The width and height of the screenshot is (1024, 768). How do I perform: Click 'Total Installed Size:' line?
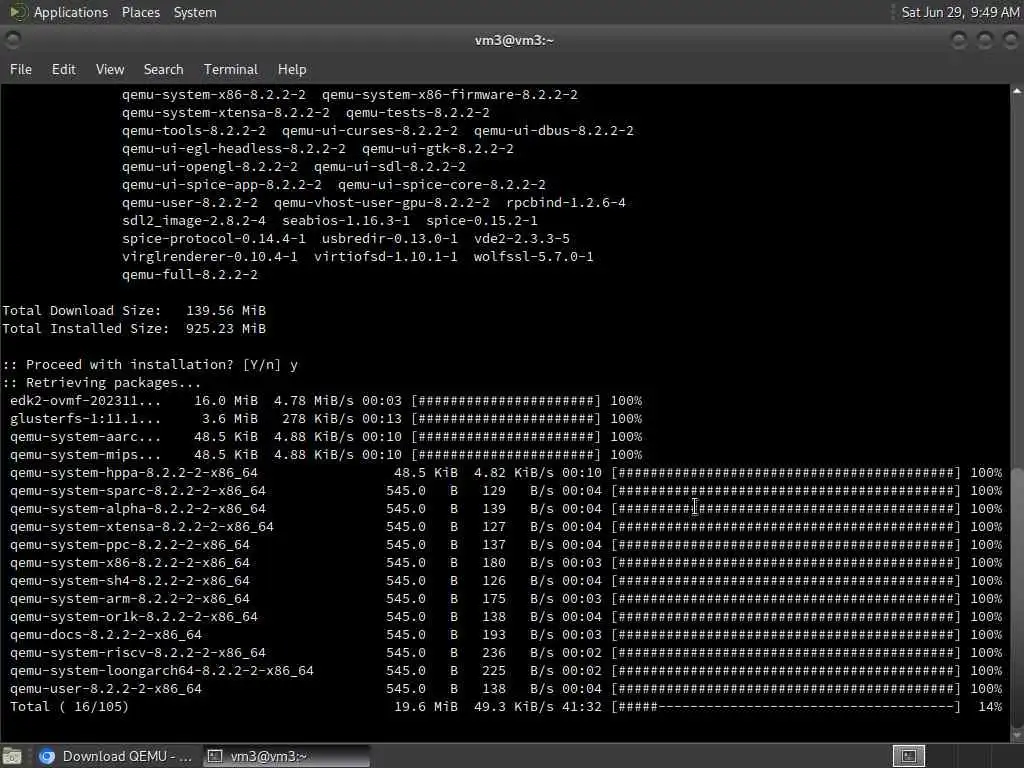tap(134, 328)
